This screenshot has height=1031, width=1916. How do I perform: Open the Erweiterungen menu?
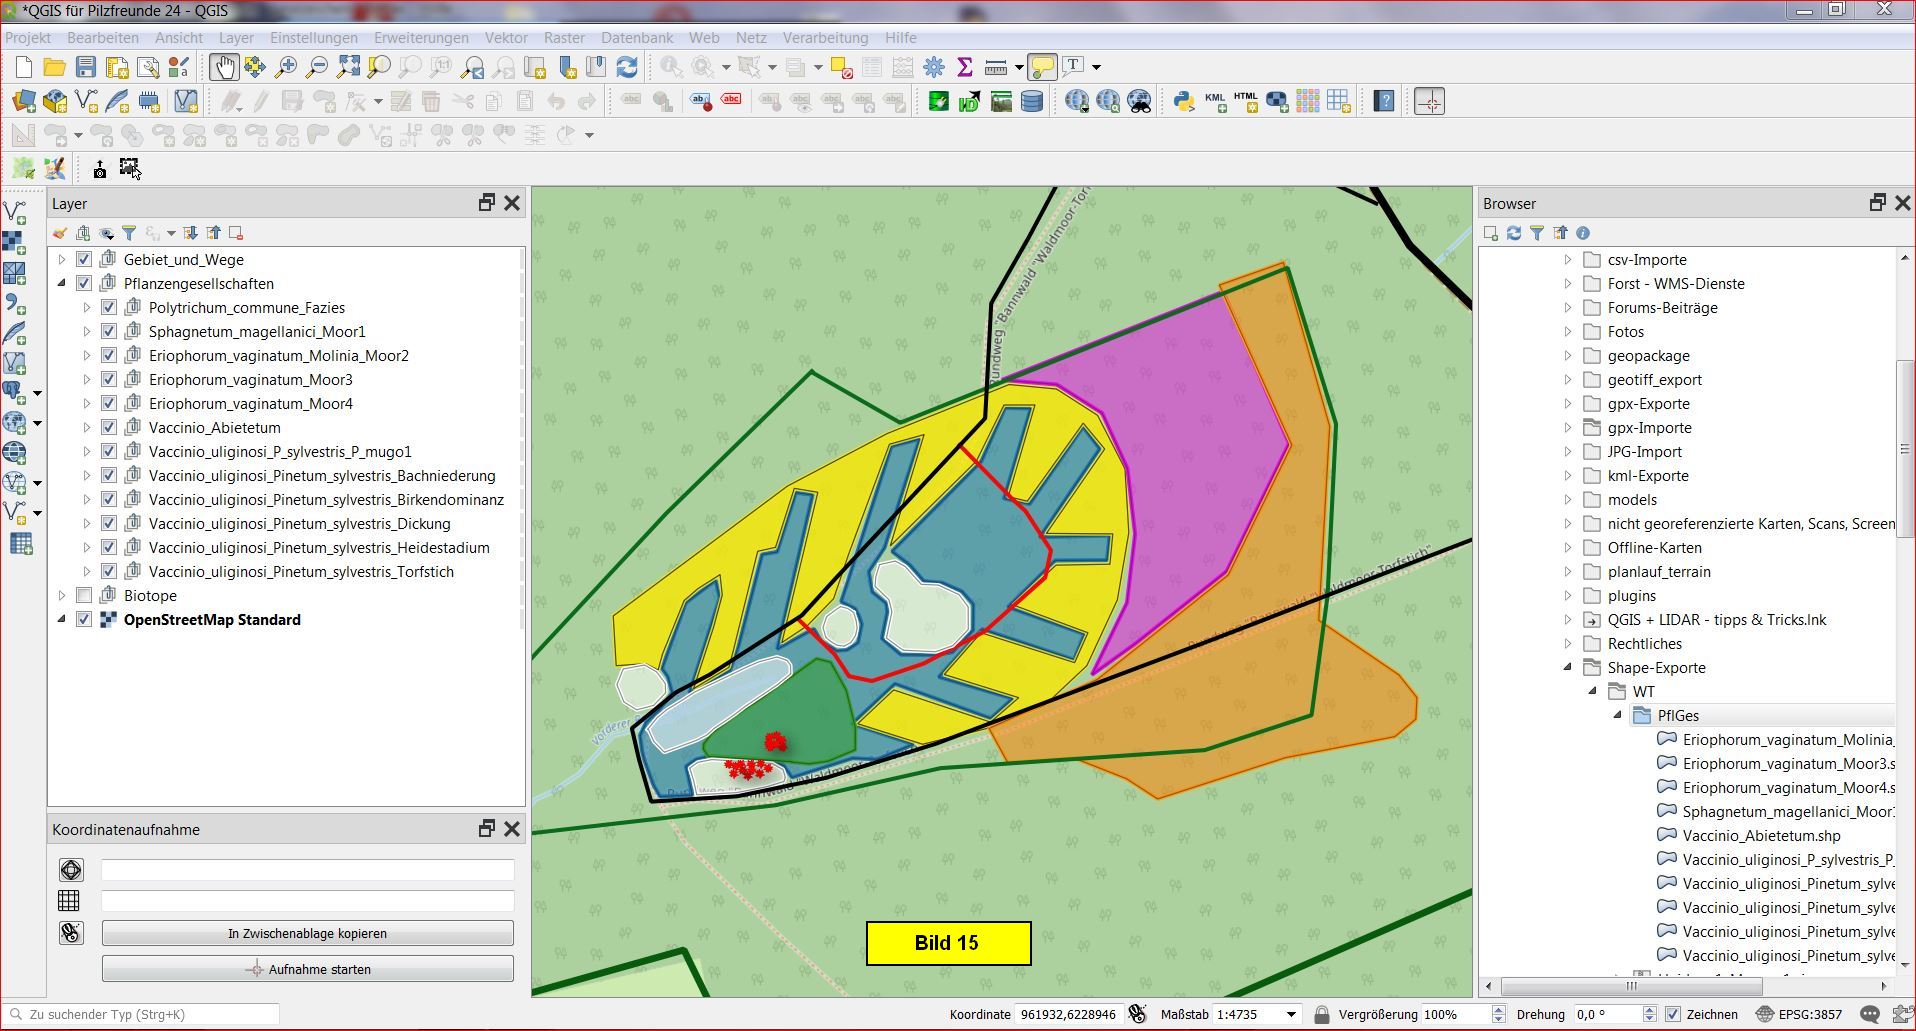(421, 38)
